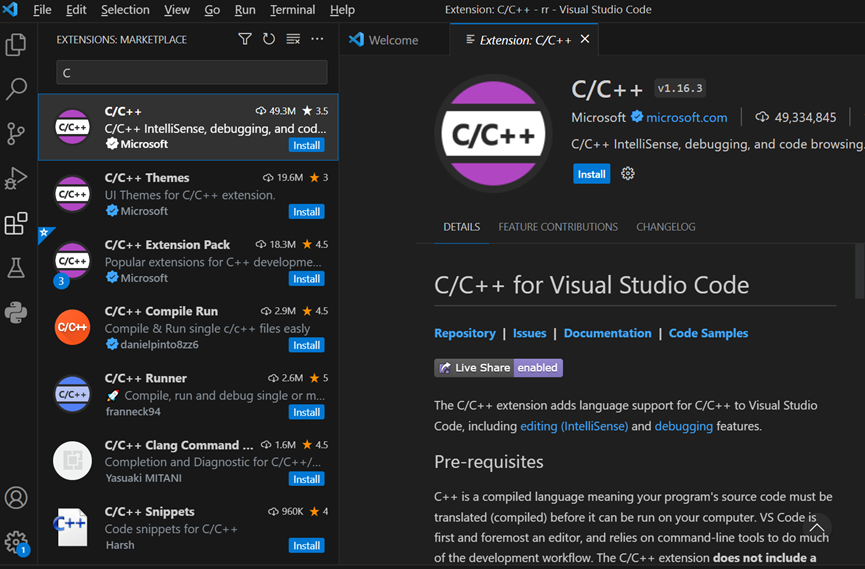Open Source Control view

(16, 133)
